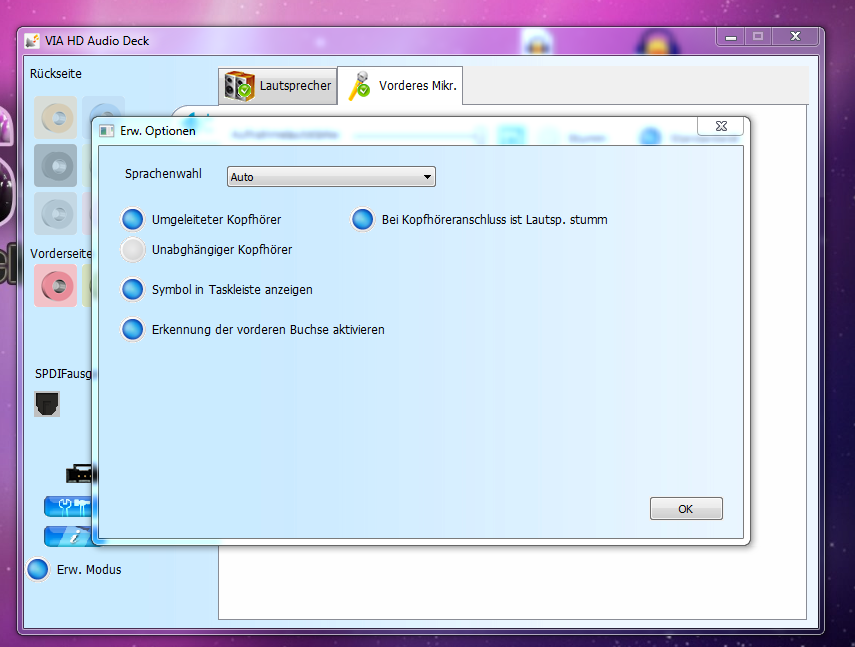Confirm the dialog with OK

(x=686, y=509)
